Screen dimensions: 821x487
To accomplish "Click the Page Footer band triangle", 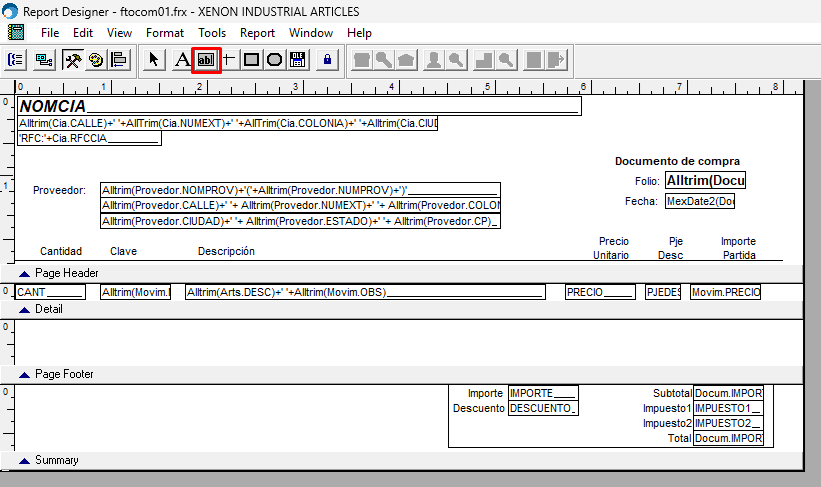I will pos(25,374).
